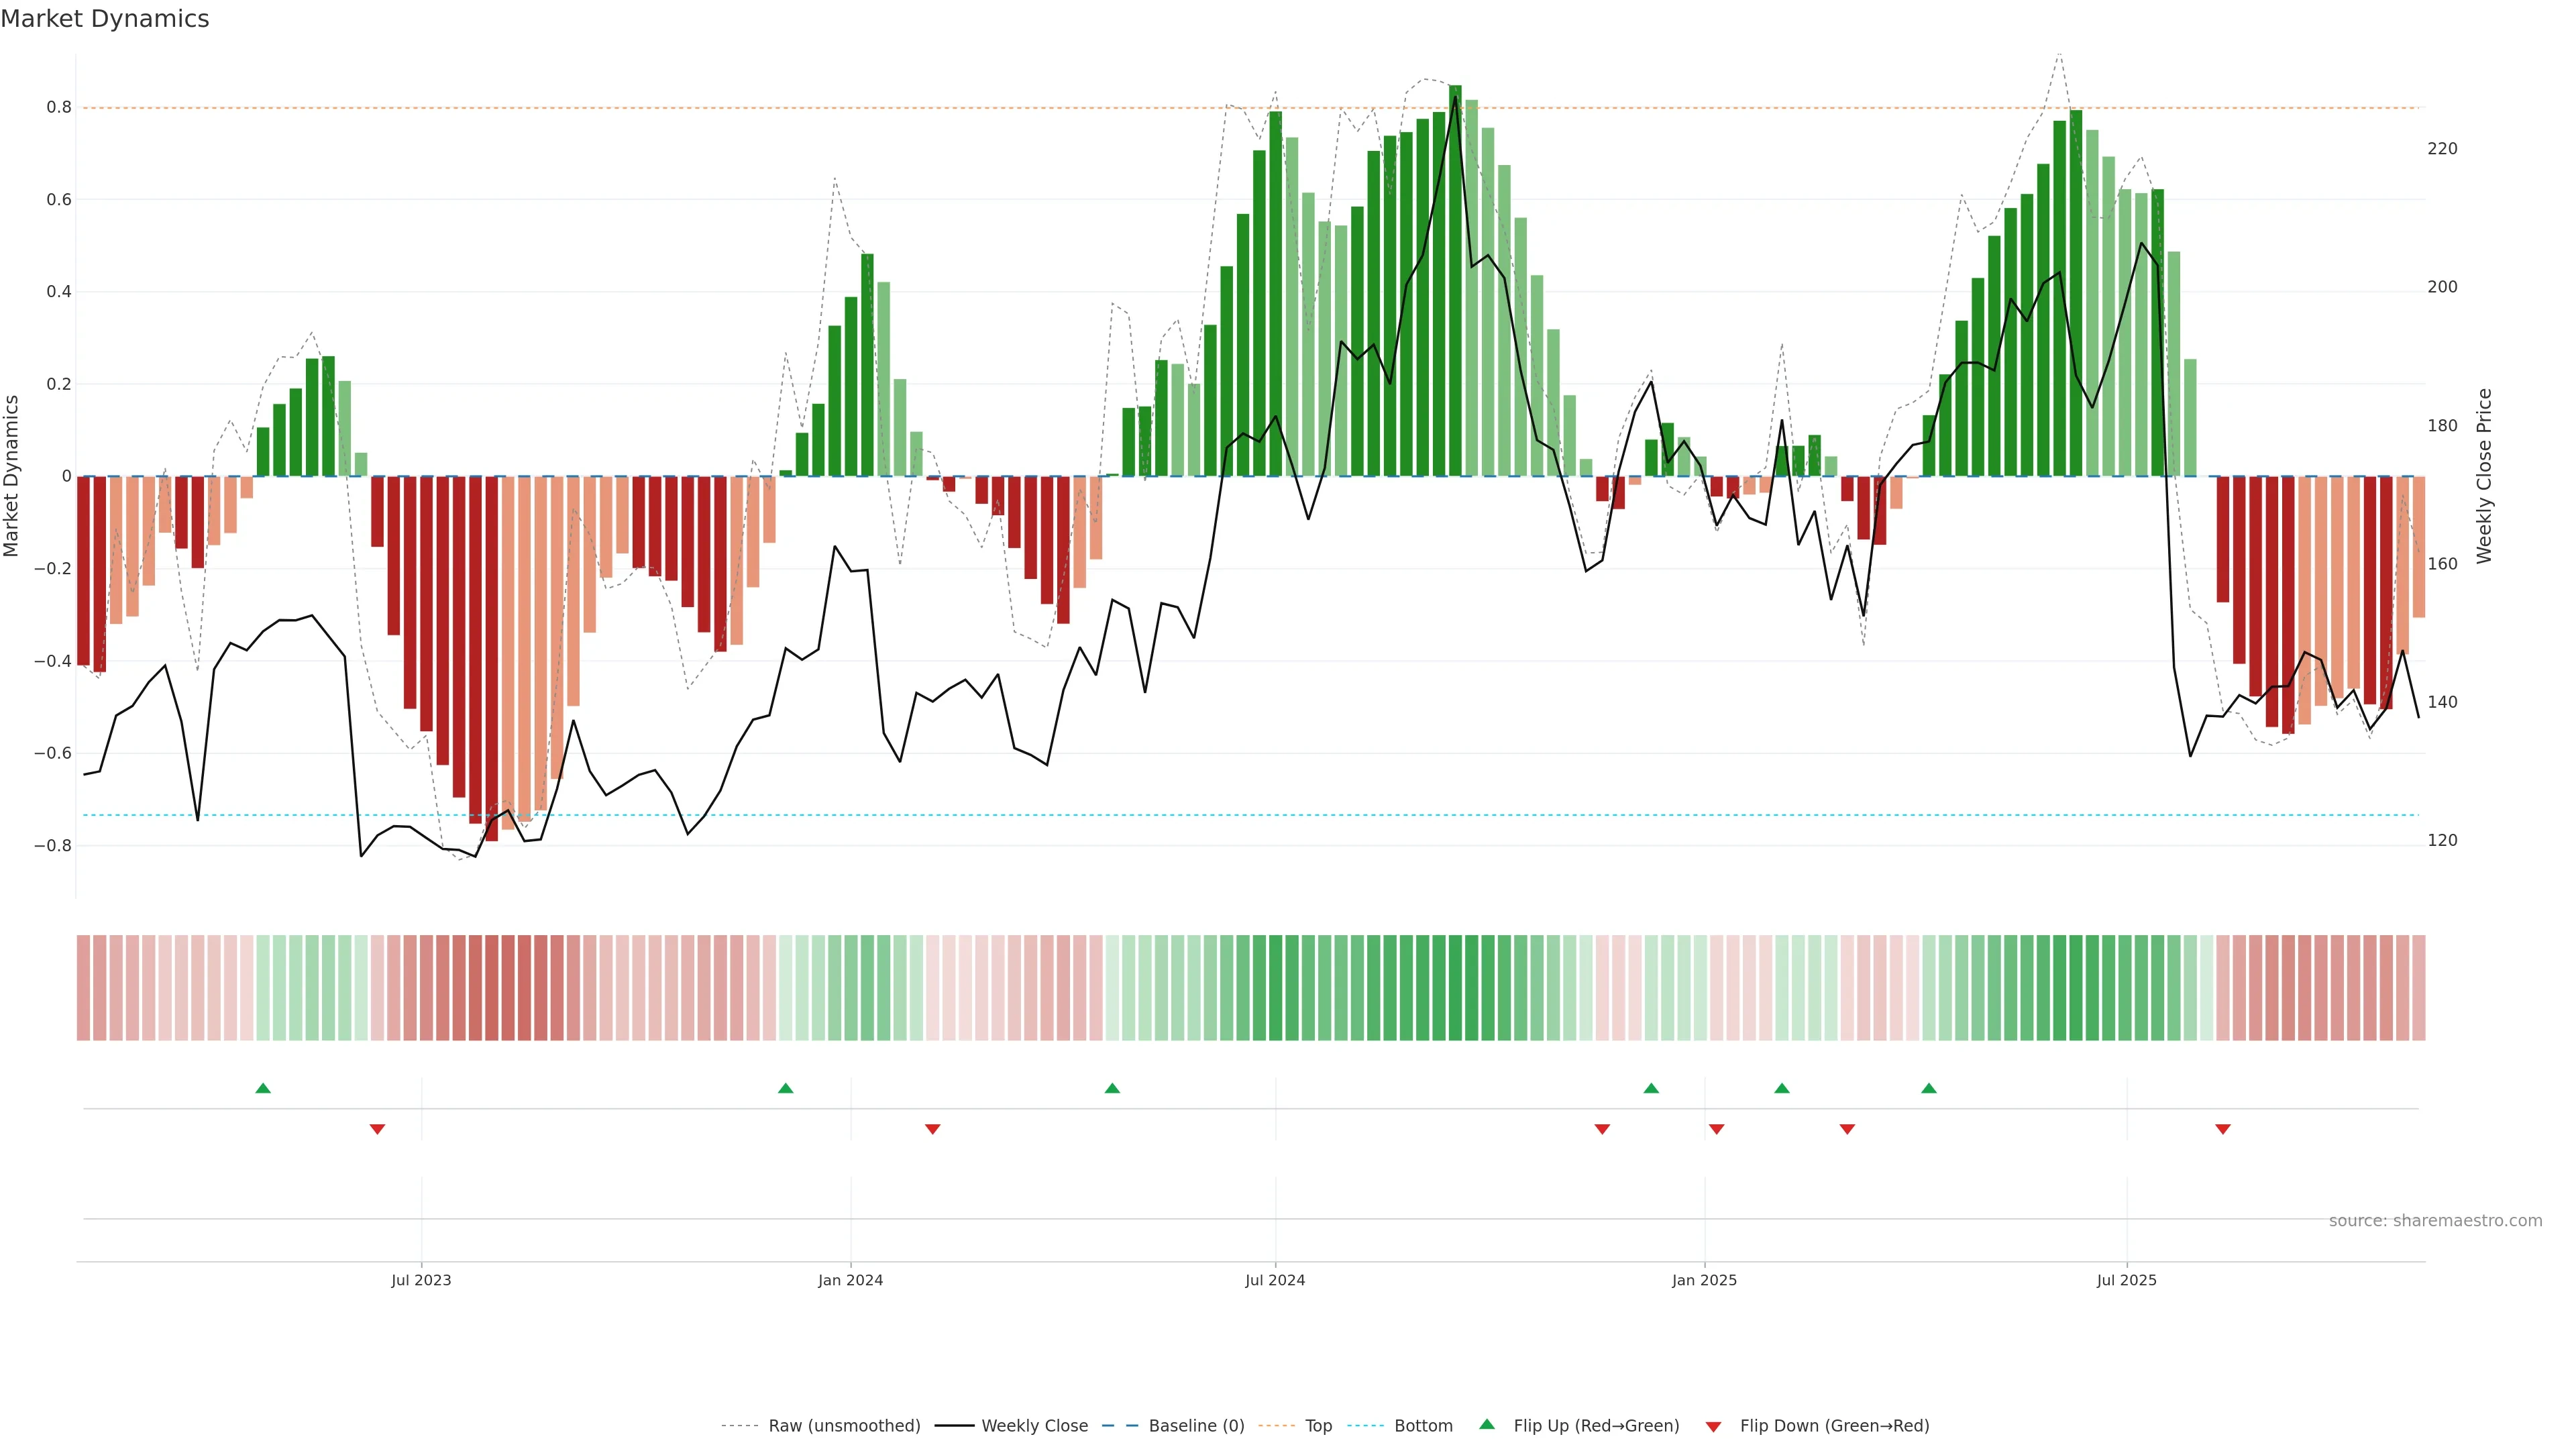2576x1449 pixels.
Task: Click the Jul 2024 x-axis label
Action: click(x=1275, y=1281)
